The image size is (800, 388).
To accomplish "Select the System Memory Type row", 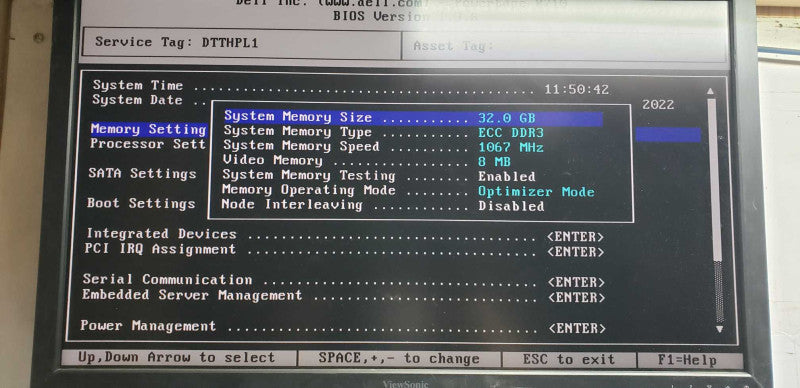I will (x=384, y=132).
